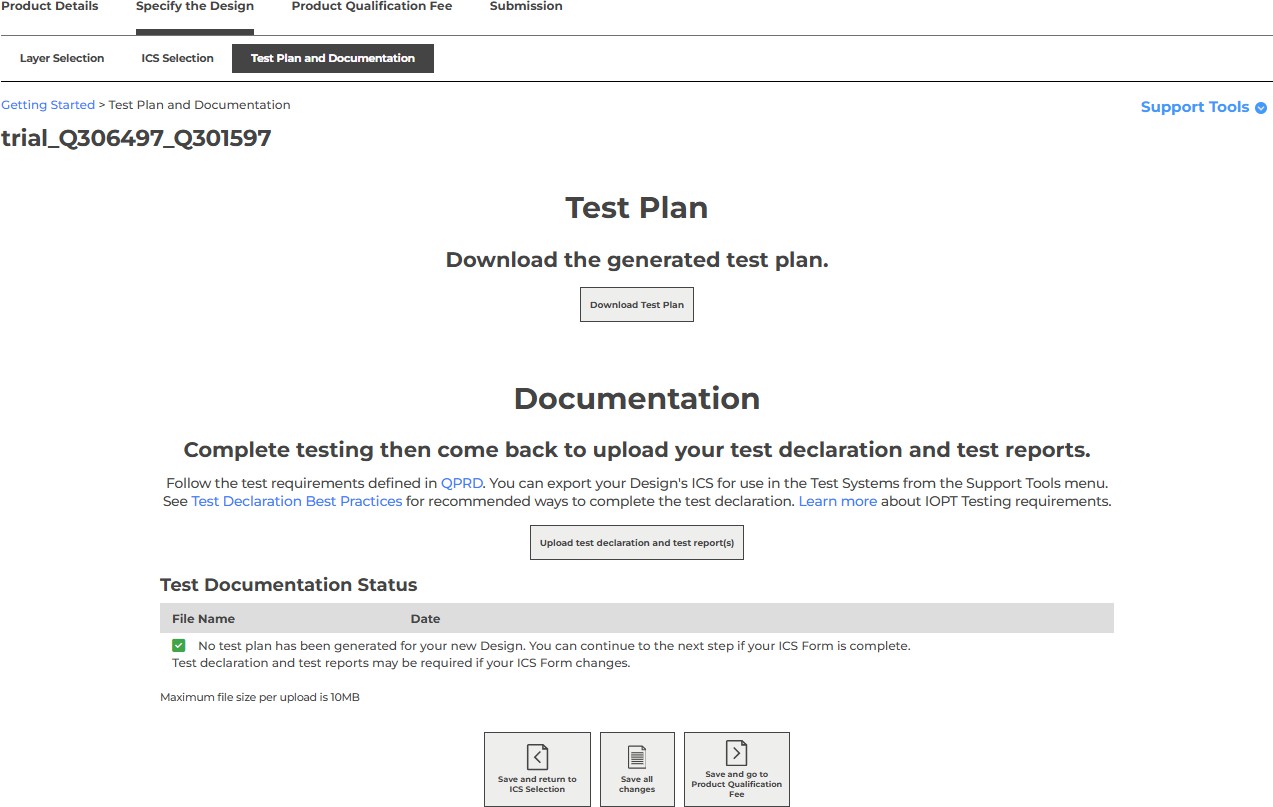This screenshot has height=807, width=1273.
Task: Expand the Support Tools menu
Action: (1195, 107)
